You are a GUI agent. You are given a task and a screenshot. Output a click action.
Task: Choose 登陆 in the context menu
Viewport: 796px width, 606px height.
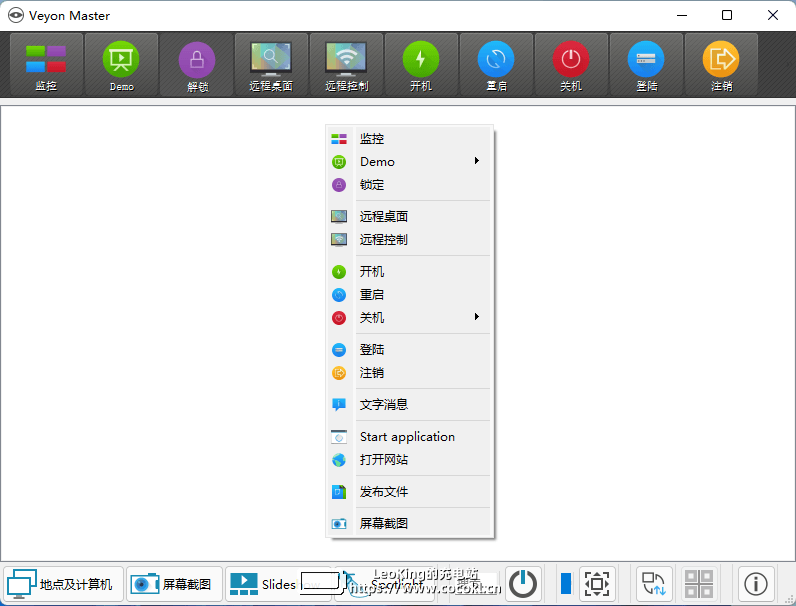tap(409, 350)
